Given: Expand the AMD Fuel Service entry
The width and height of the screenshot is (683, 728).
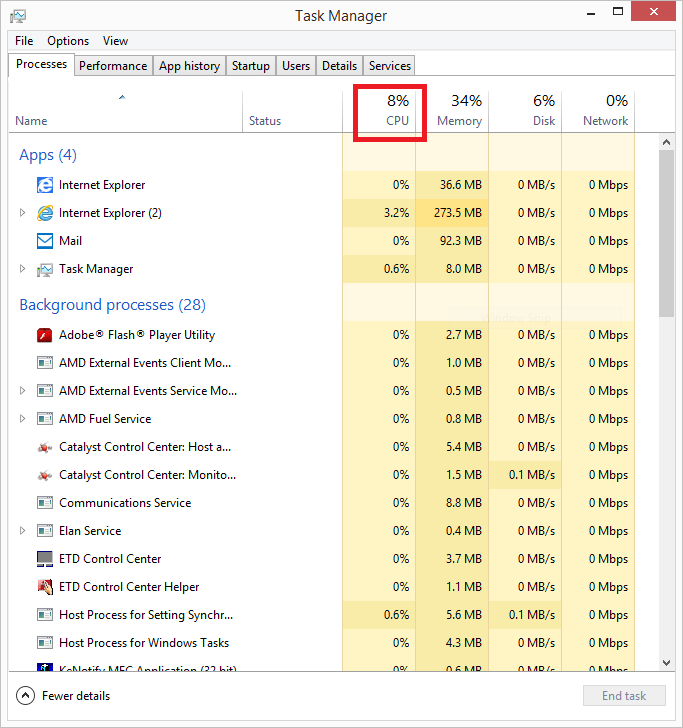Looking at the screenshot, I should click(x=22, y=418).
